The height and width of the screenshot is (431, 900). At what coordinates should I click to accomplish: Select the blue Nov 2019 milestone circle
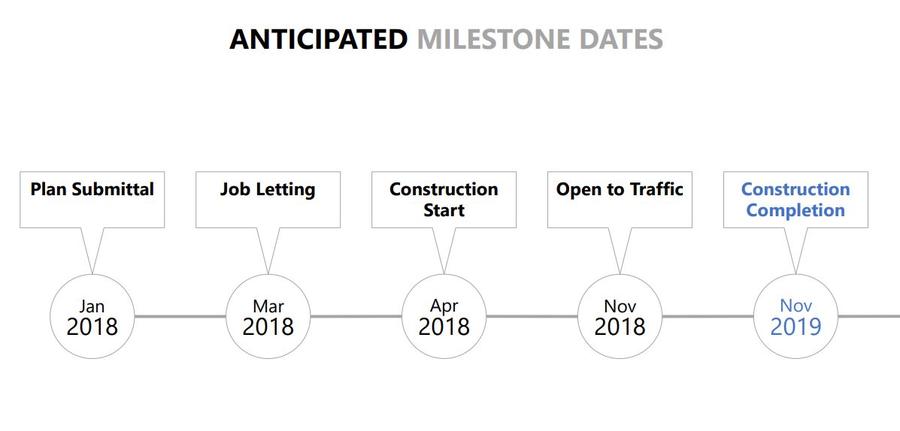795,316
